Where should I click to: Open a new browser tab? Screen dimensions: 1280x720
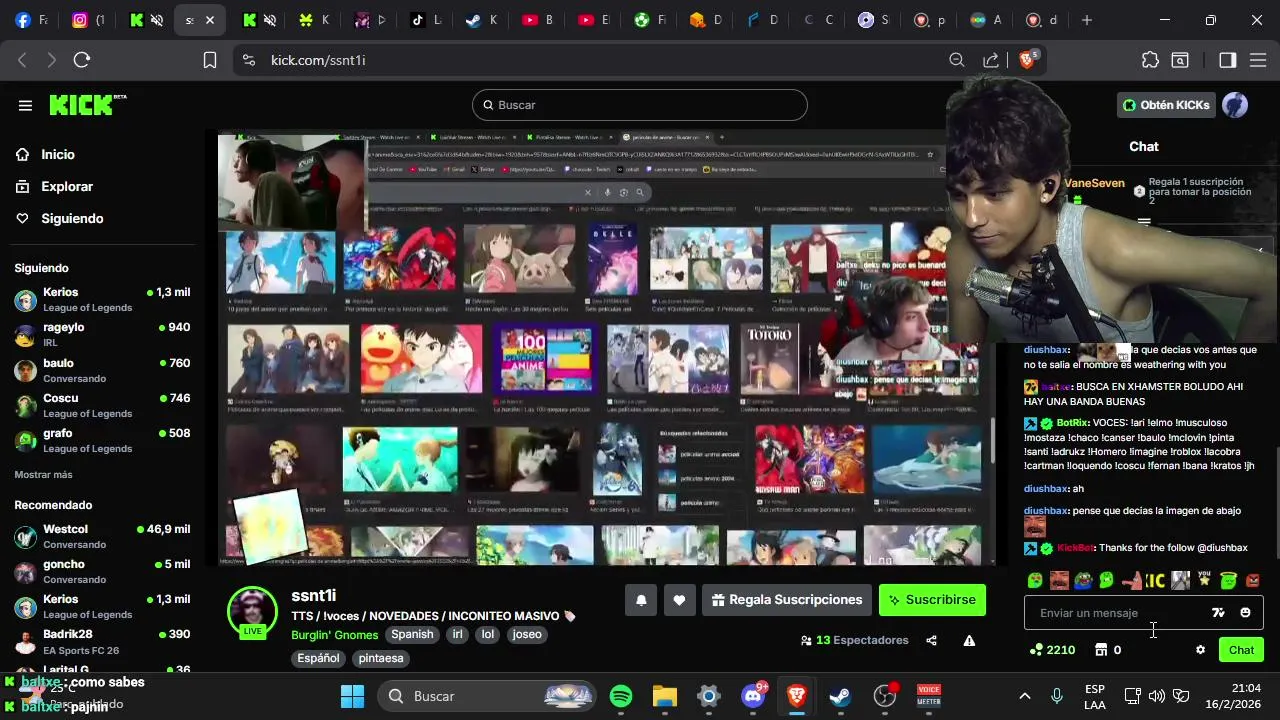(x=1087, y=20)
